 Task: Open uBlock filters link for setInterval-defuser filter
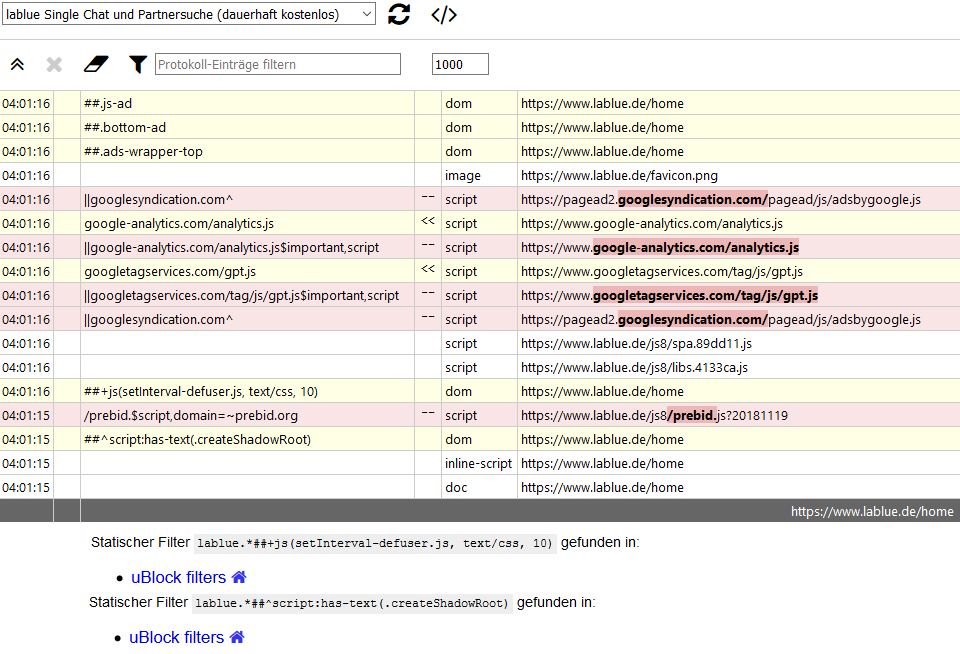(178, 578)
